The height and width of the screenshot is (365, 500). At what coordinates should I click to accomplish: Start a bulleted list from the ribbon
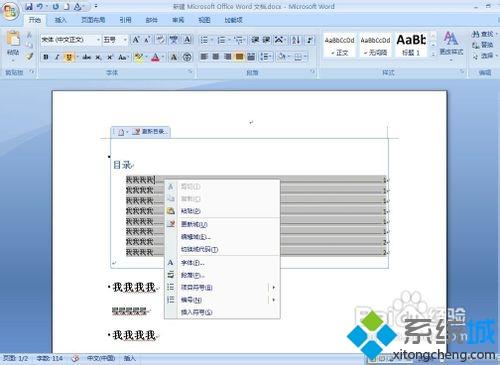(x=204, y=40)
